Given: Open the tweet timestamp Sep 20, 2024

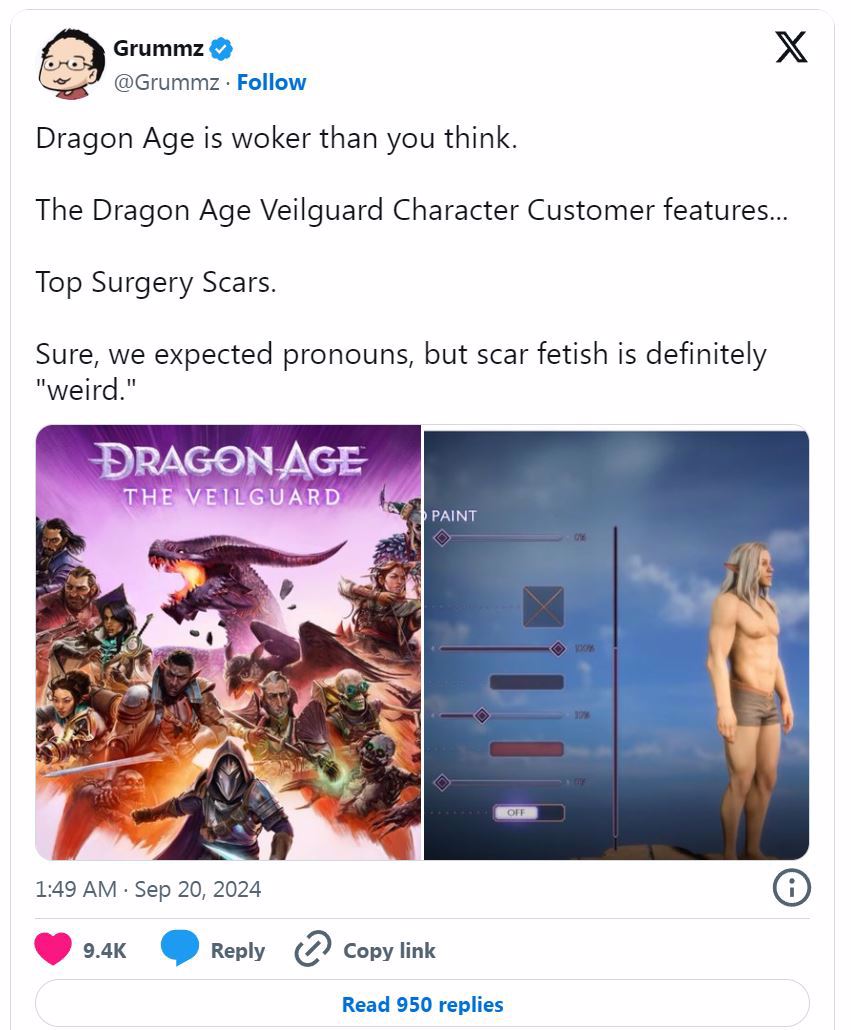Looking at the screenshot, I should click(148, 889).
